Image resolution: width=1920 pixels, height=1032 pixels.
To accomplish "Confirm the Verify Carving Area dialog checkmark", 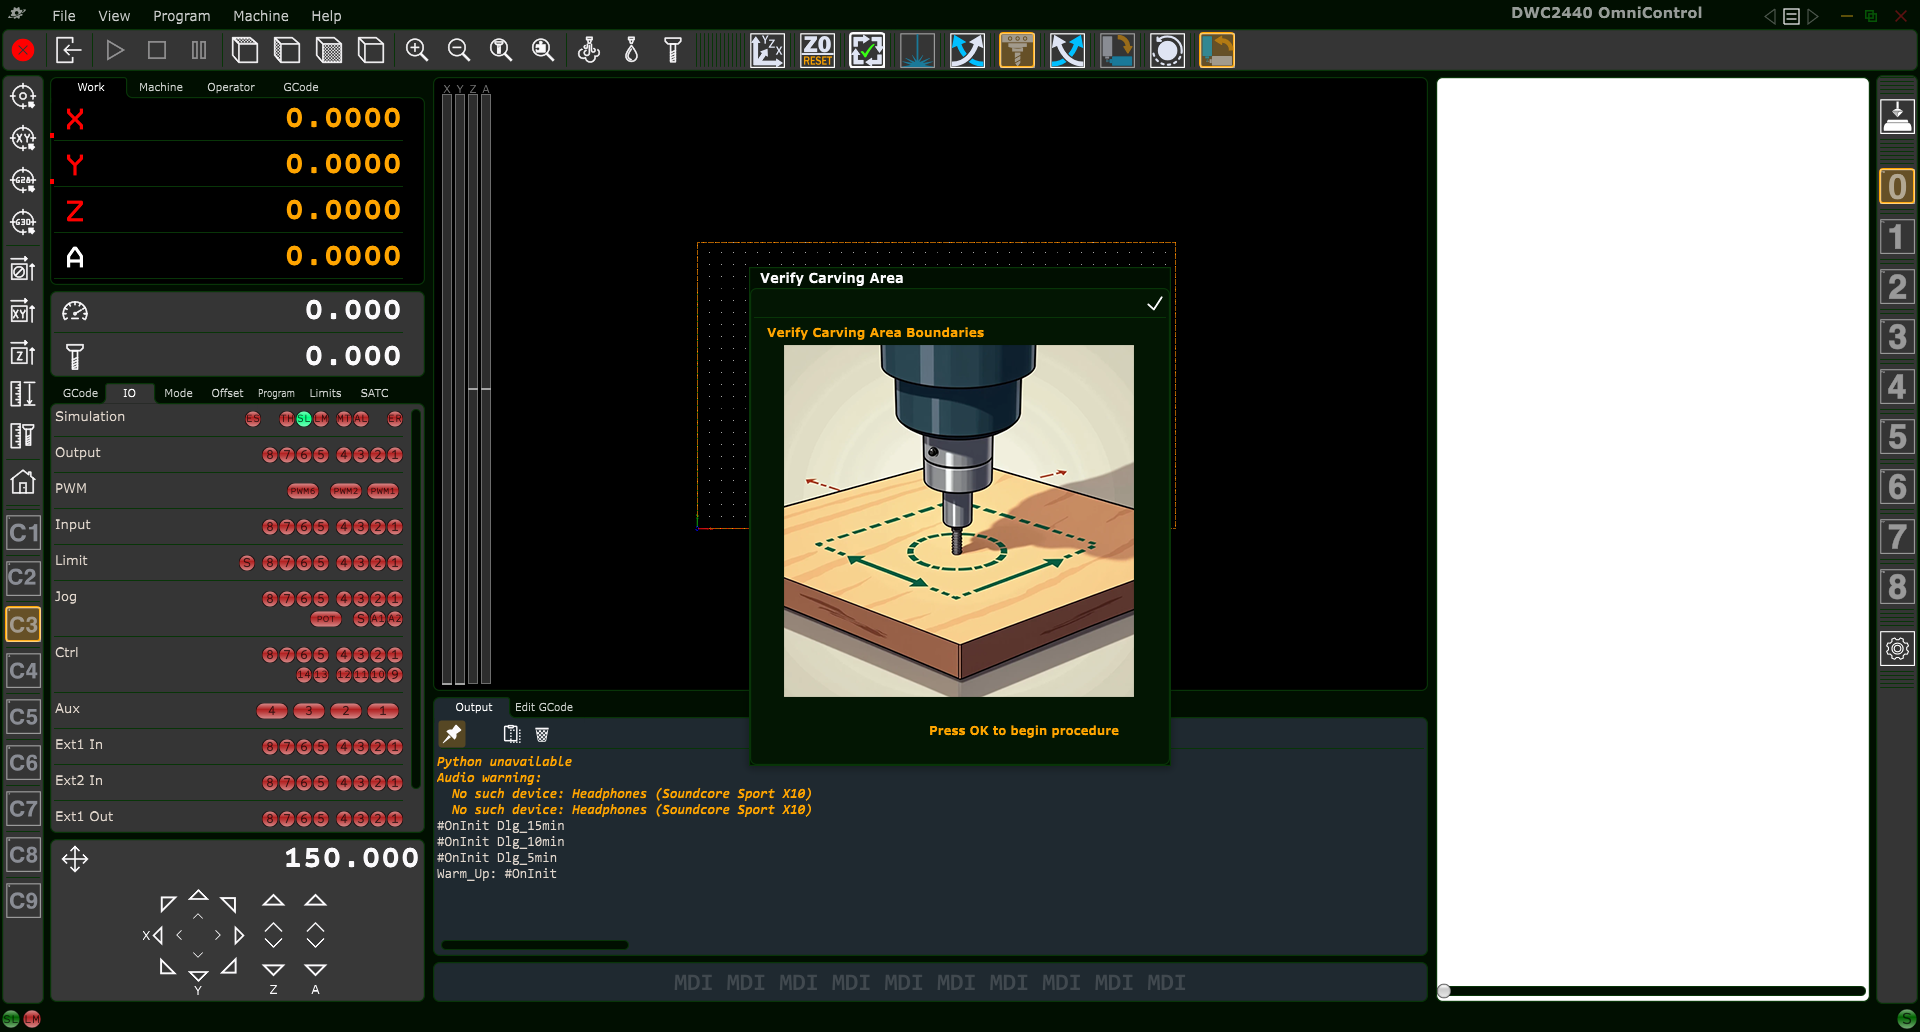I will click(1155, 303).
